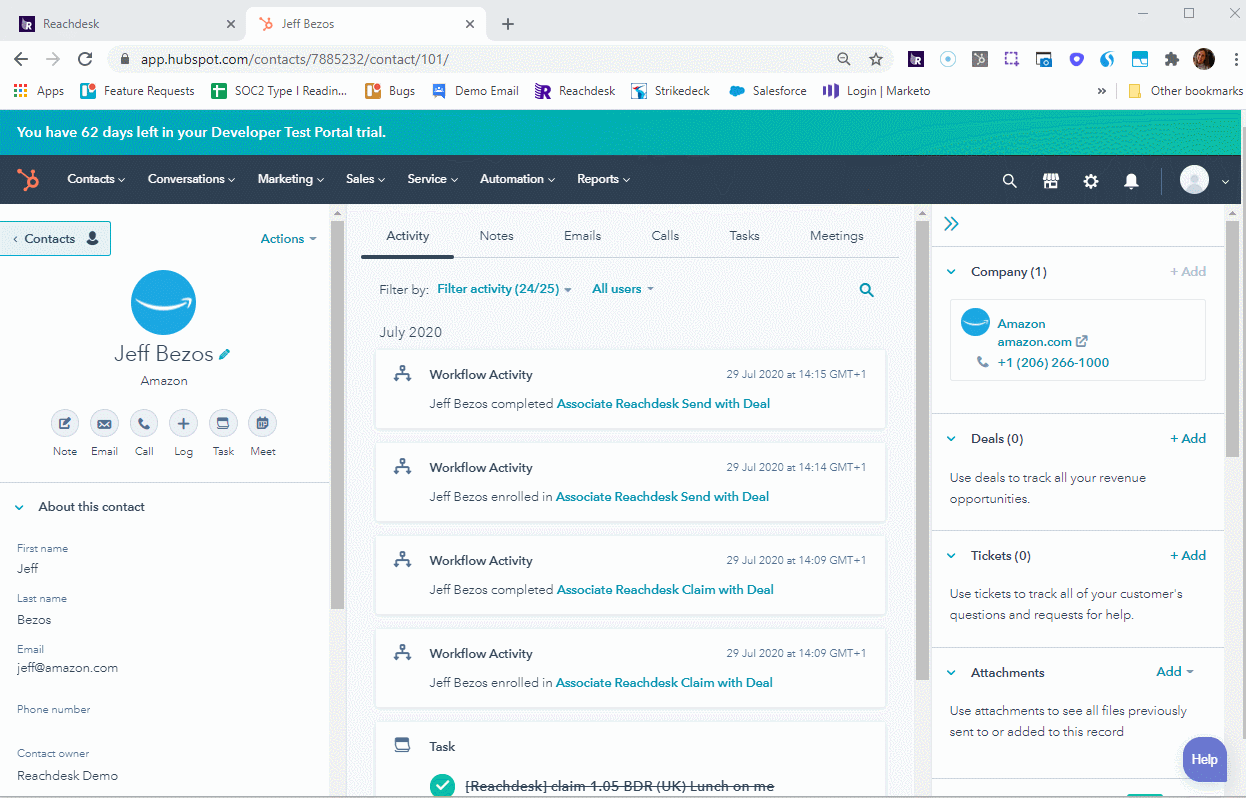This screenshot has width=1246, height=798.
Task: Switch to the Tasks tab
Action: (744, 236)
